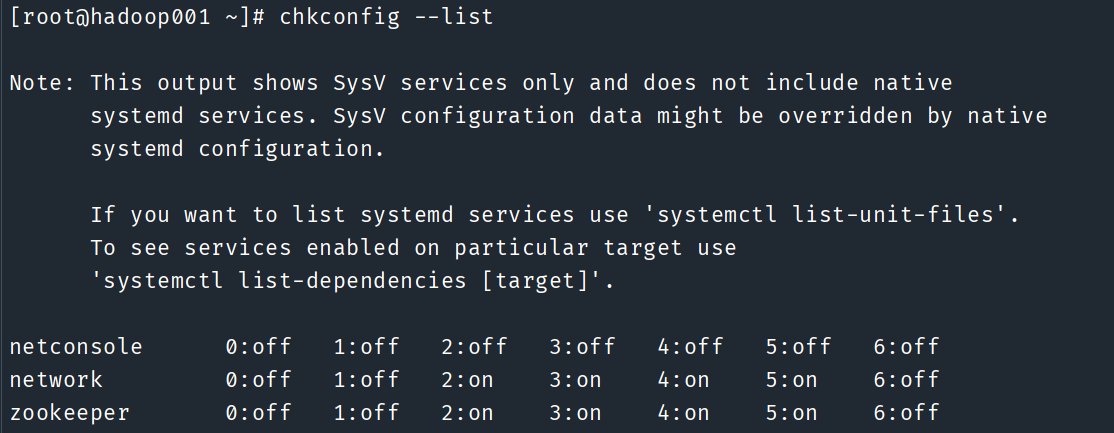This screenshot has width=1114, height=433.
Task: Click zookeeper runlevel 2:on value
Action: coord(467,412)
